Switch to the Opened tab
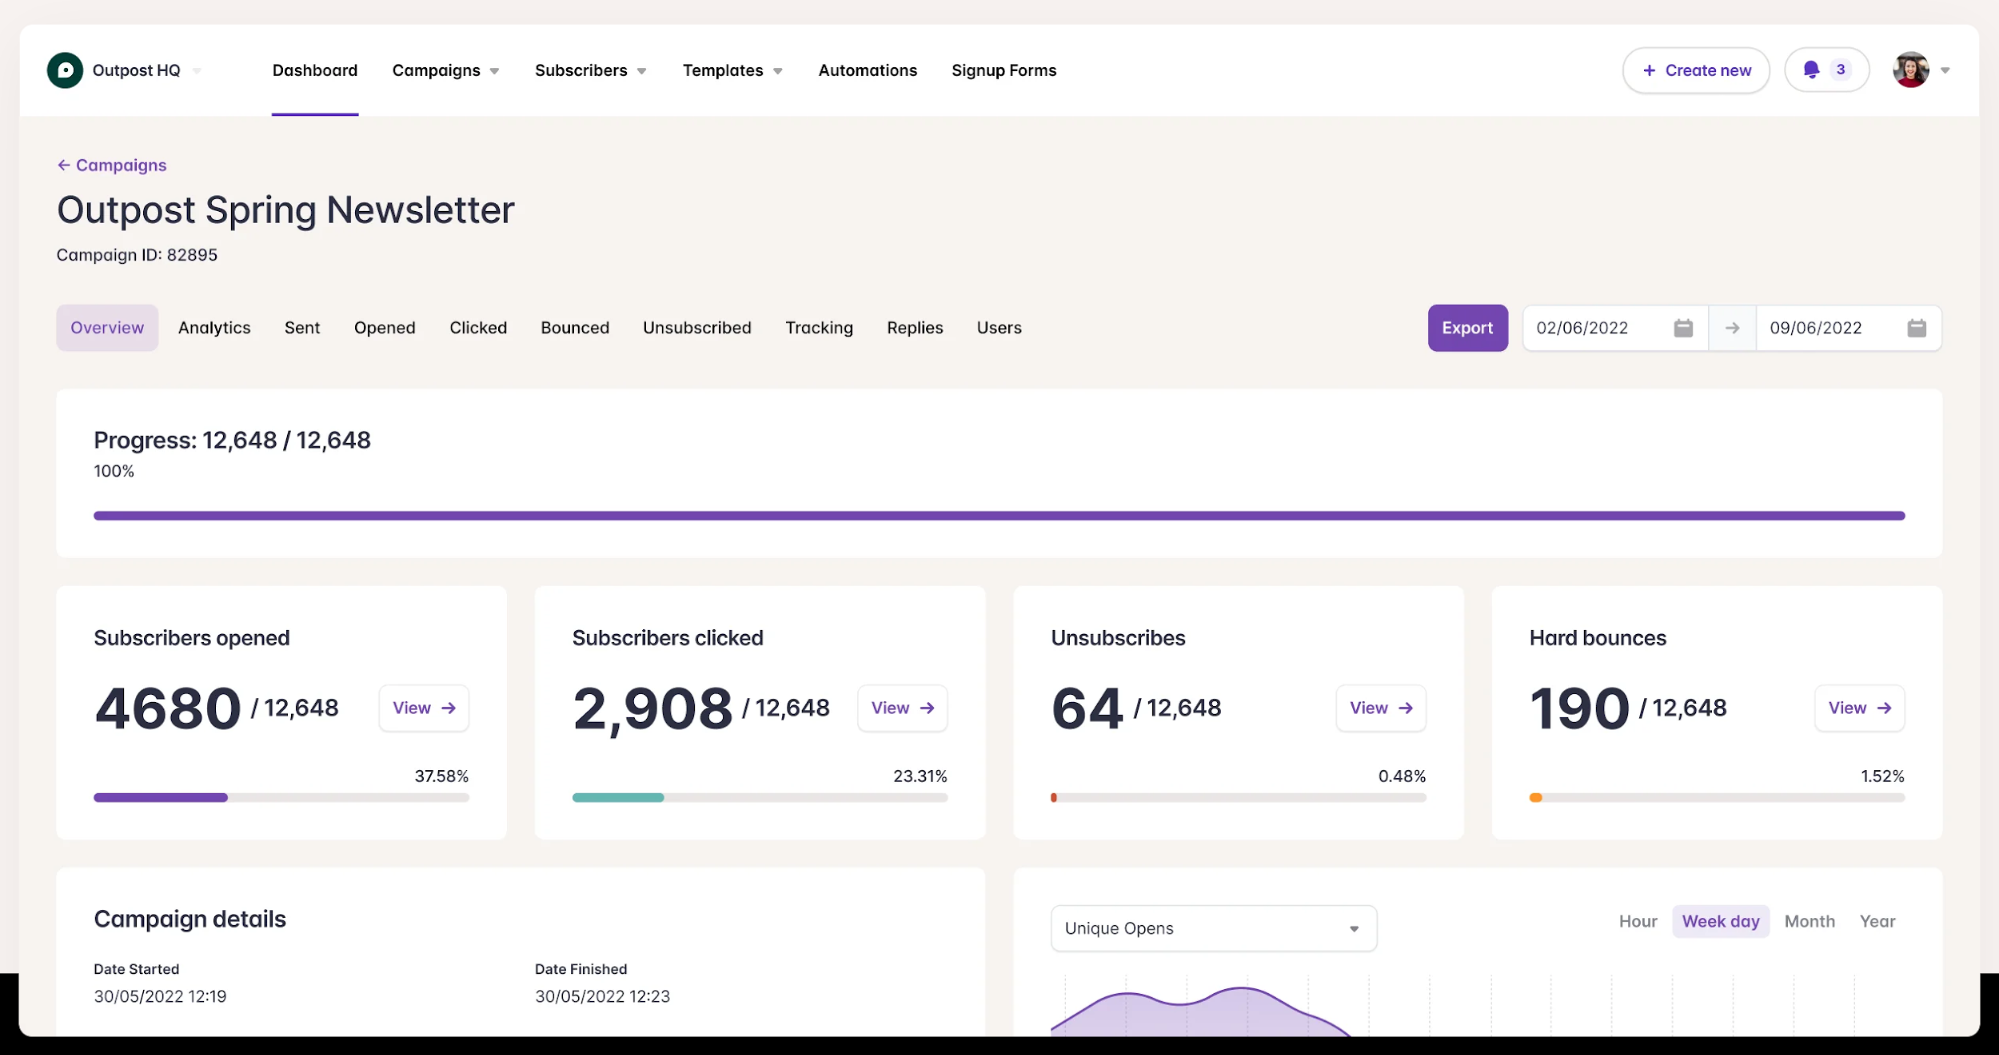Viewport: 1999px width, 1055px height. [x=384, y=328]
